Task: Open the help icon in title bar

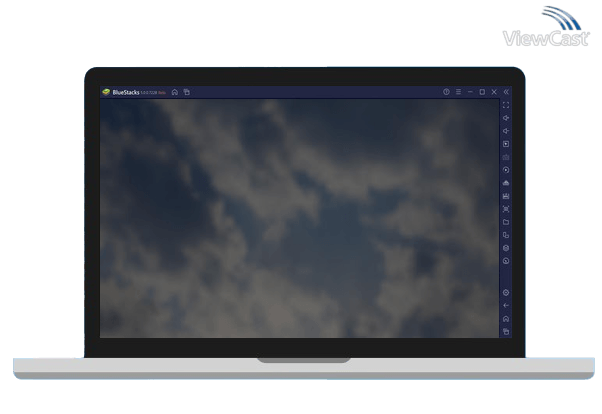Action: (446, 92)
